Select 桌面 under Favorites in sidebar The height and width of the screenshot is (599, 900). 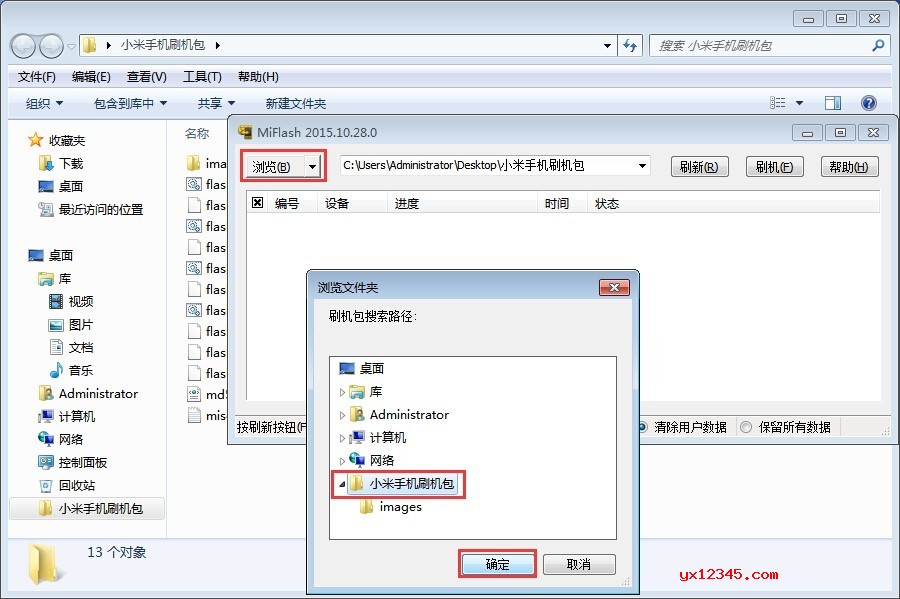(61, 186)
